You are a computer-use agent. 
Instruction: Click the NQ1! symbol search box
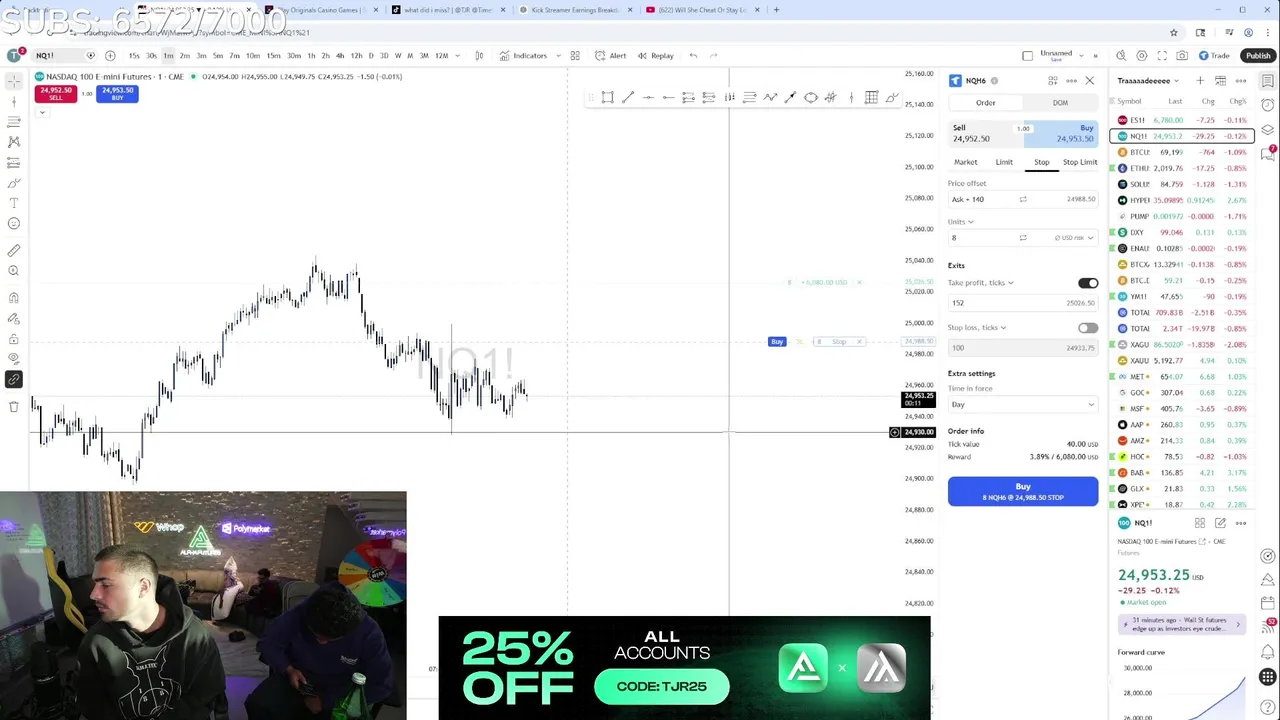coord(62,56)
